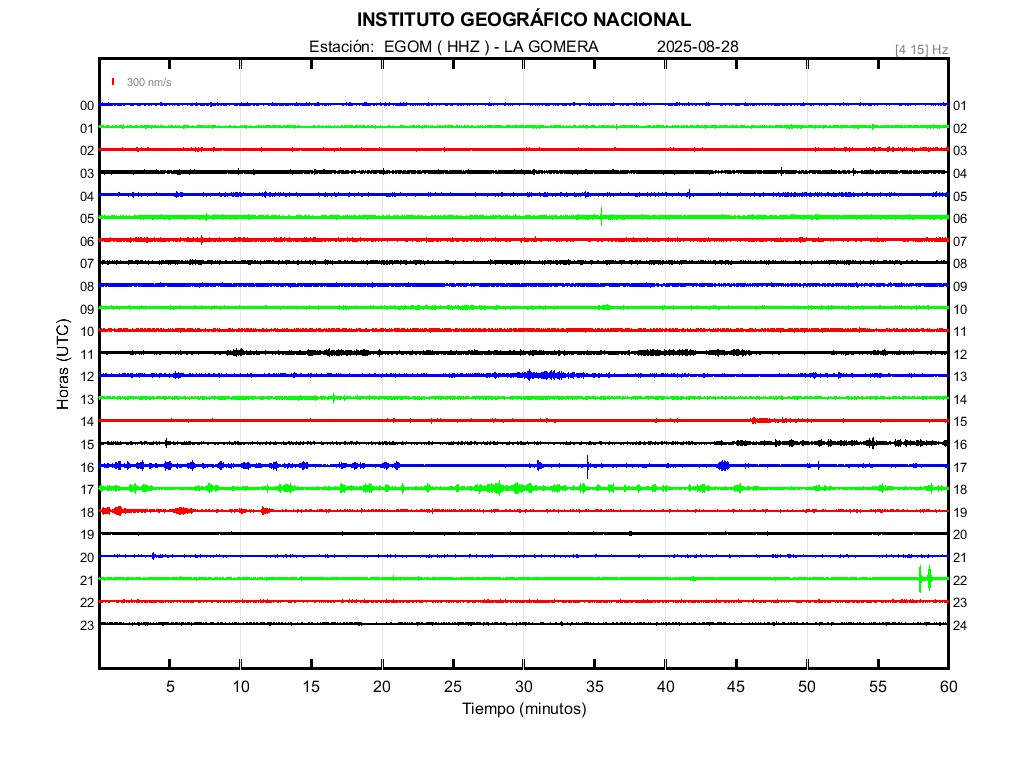Viewport: 1024px width, 768px height.
Task: Click minute tick label 30 on time axis
Action: (524, 686)
